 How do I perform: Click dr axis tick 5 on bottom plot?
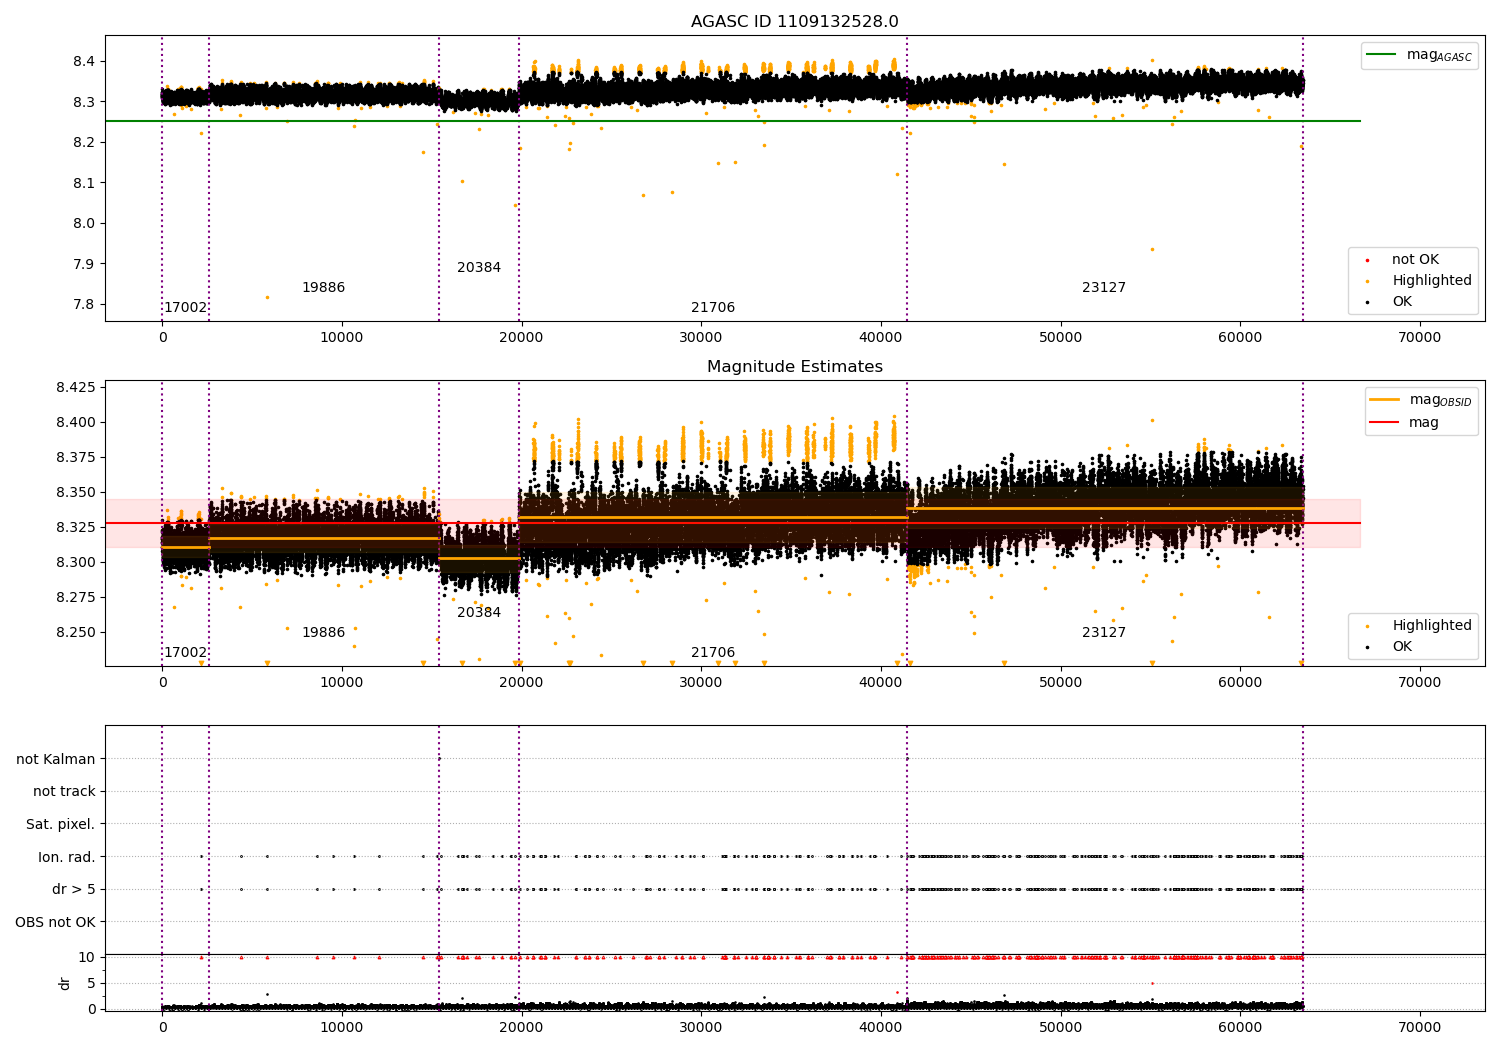click(92, 984)
